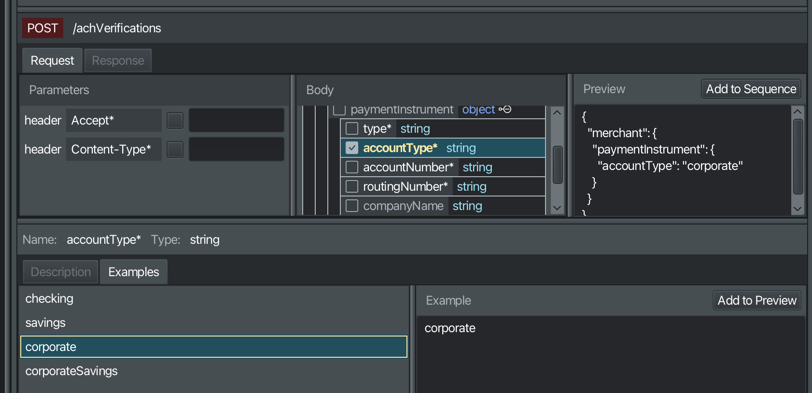This screenshot has height=393, width=812.
Task: Focus the Content-Type header value field
Action: click(x=236, y=150)
